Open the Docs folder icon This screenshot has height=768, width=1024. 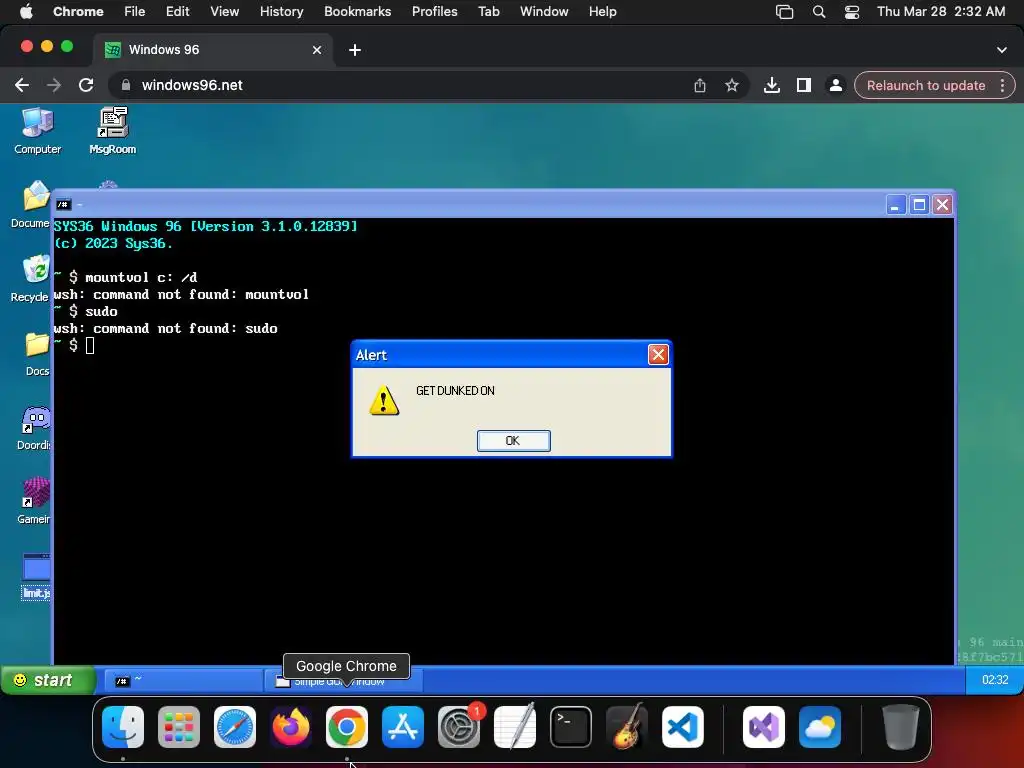(37, 353)
